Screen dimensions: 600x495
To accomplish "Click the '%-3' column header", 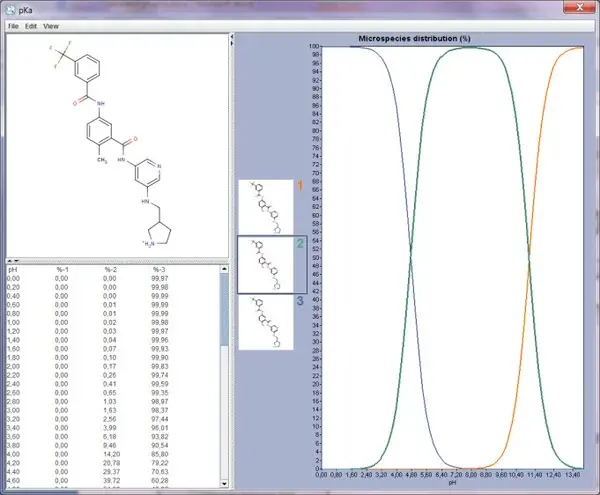I will [x=159, y=270].
